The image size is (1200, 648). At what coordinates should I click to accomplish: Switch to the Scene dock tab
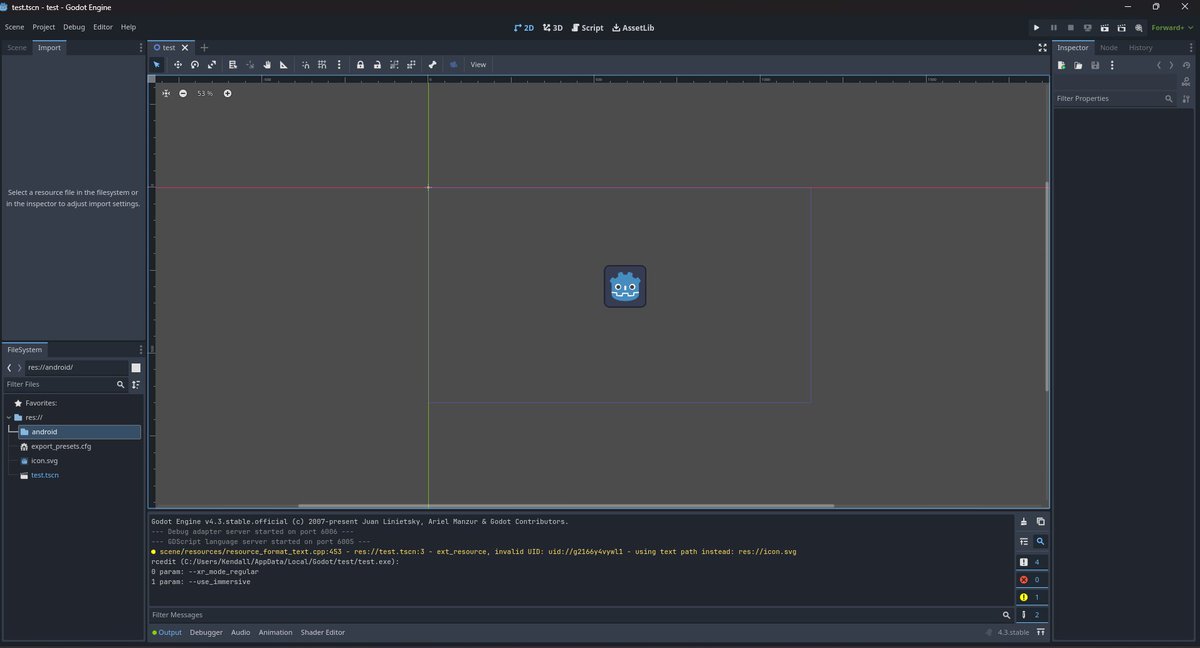tap(17, 48)
